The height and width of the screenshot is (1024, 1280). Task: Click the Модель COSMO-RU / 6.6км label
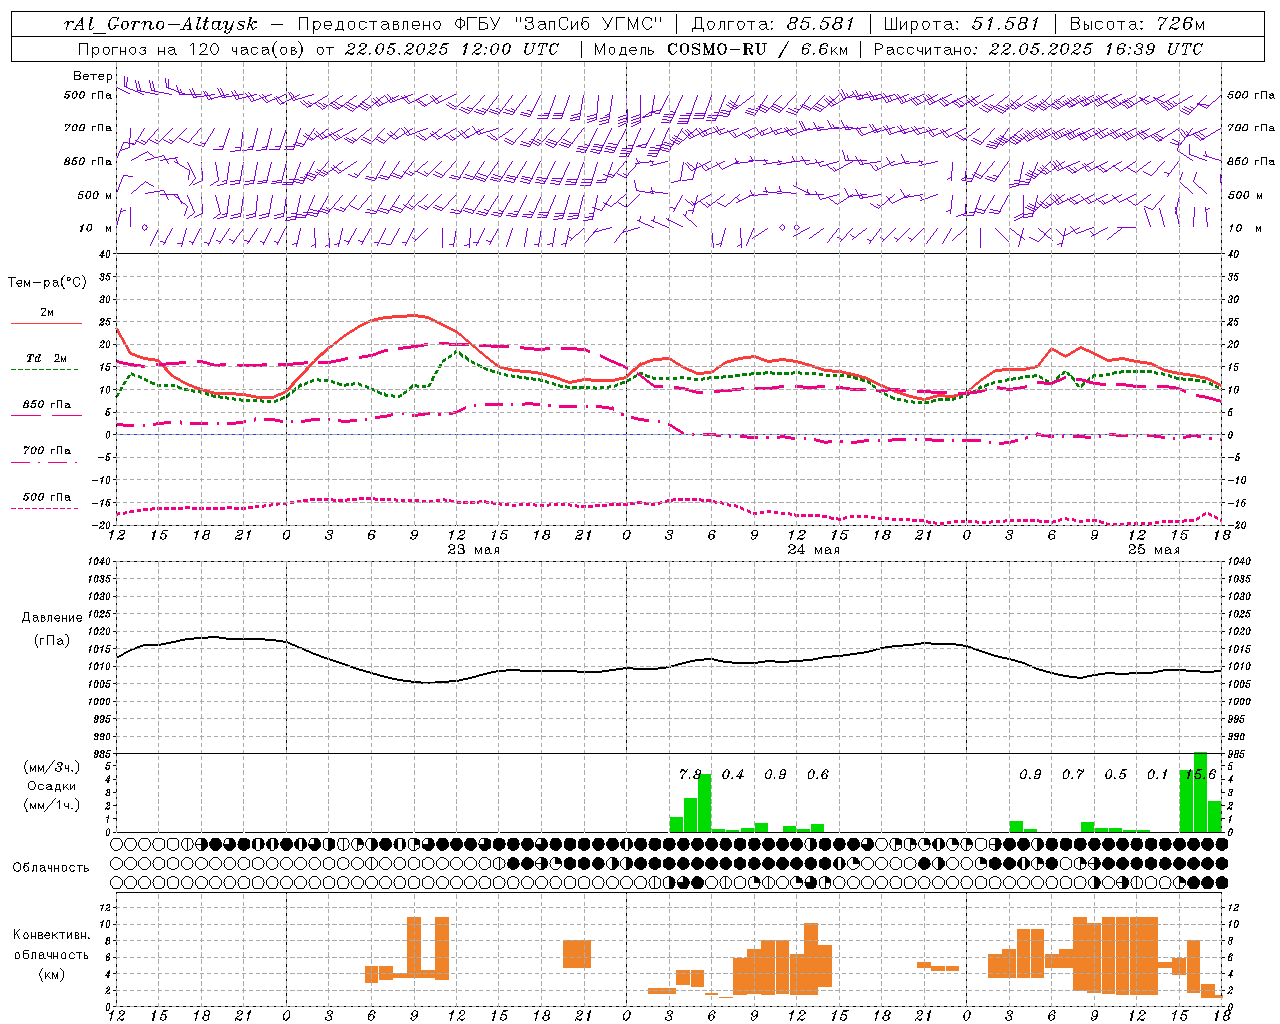point(719,49)
